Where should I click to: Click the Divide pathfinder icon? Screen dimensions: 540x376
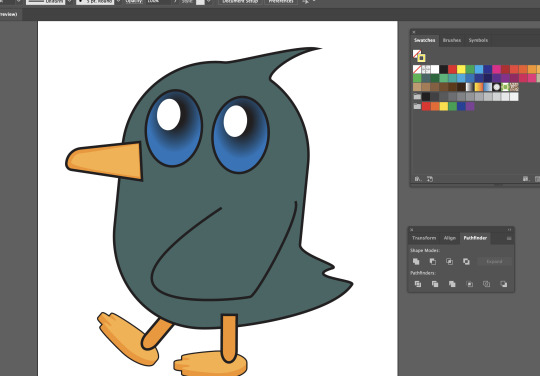click(x=418, y=284)
